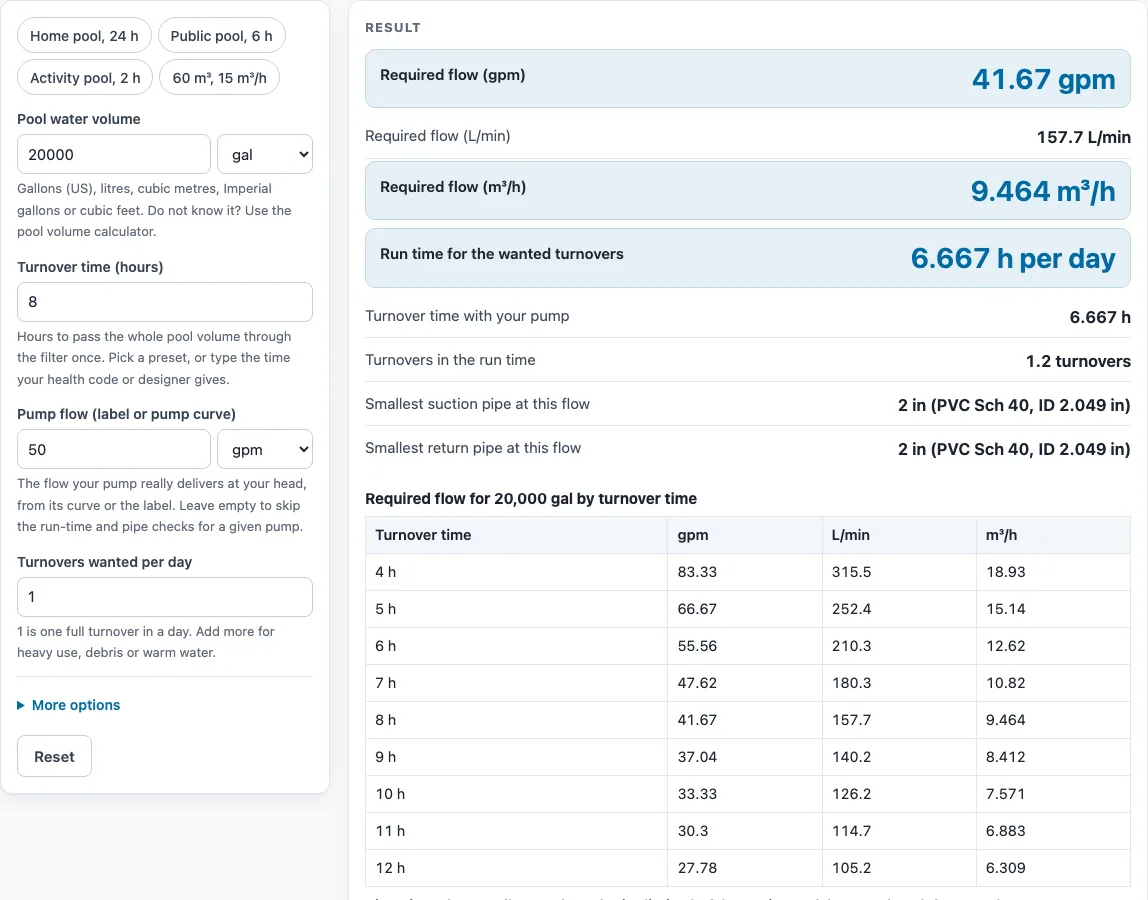Click the 33.33 gpm cell
This screenshot has width=1148, height=900.
(x=745, y=794)
